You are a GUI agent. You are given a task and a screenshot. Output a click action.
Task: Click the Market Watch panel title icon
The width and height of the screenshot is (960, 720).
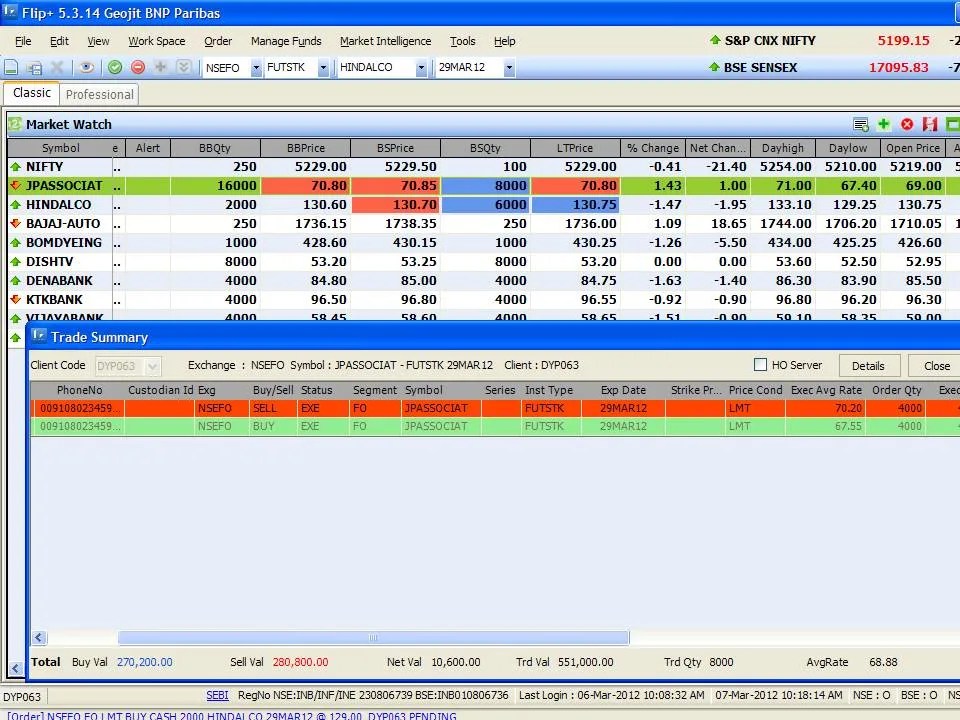[15, 124]
